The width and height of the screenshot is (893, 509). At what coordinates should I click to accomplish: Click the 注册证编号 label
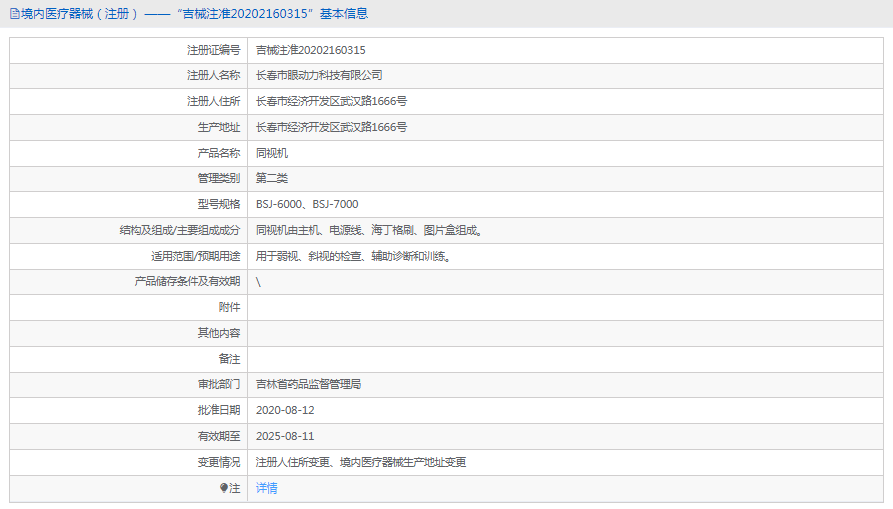coord(214,50)
